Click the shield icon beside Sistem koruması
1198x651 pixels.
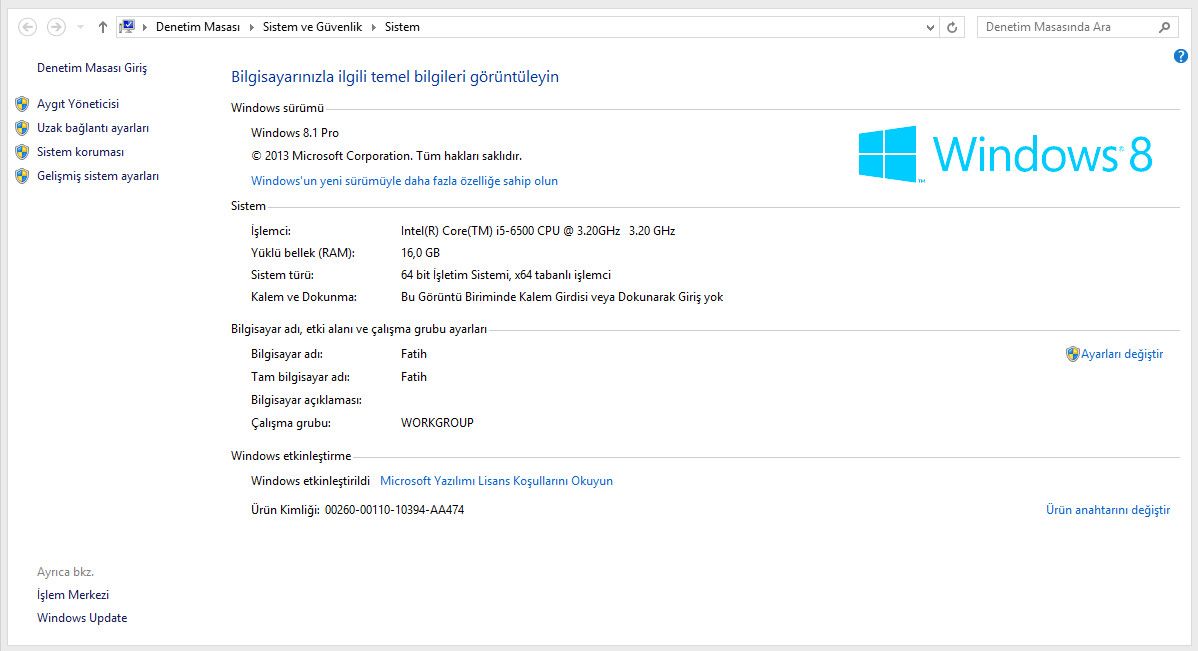[22, 152]
